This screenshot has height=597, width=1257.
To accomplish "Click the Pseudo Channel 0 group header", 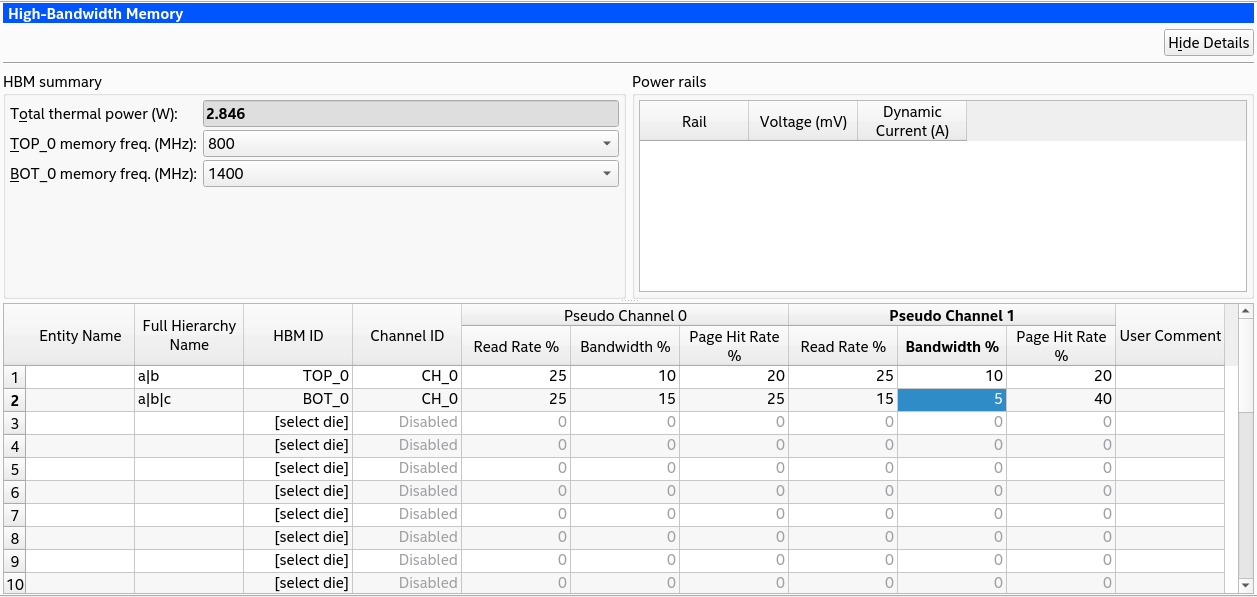I will [624, 316].
